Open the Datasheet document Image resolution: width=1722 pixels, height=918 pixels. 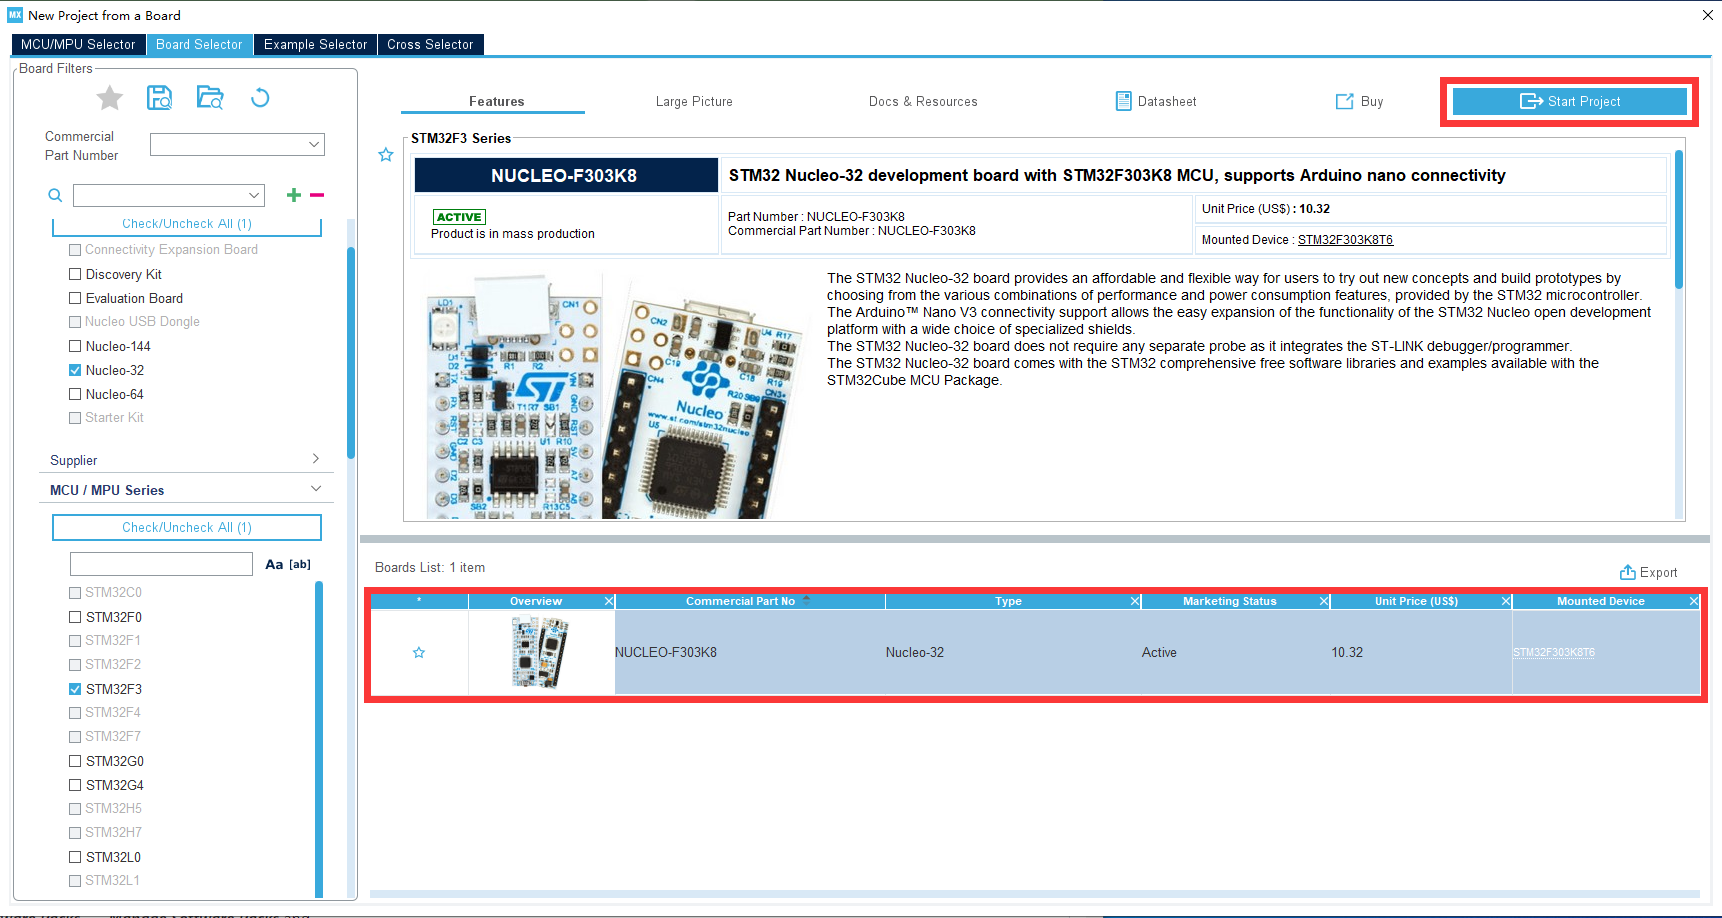pyautogui.click(x=1156, y=101)
